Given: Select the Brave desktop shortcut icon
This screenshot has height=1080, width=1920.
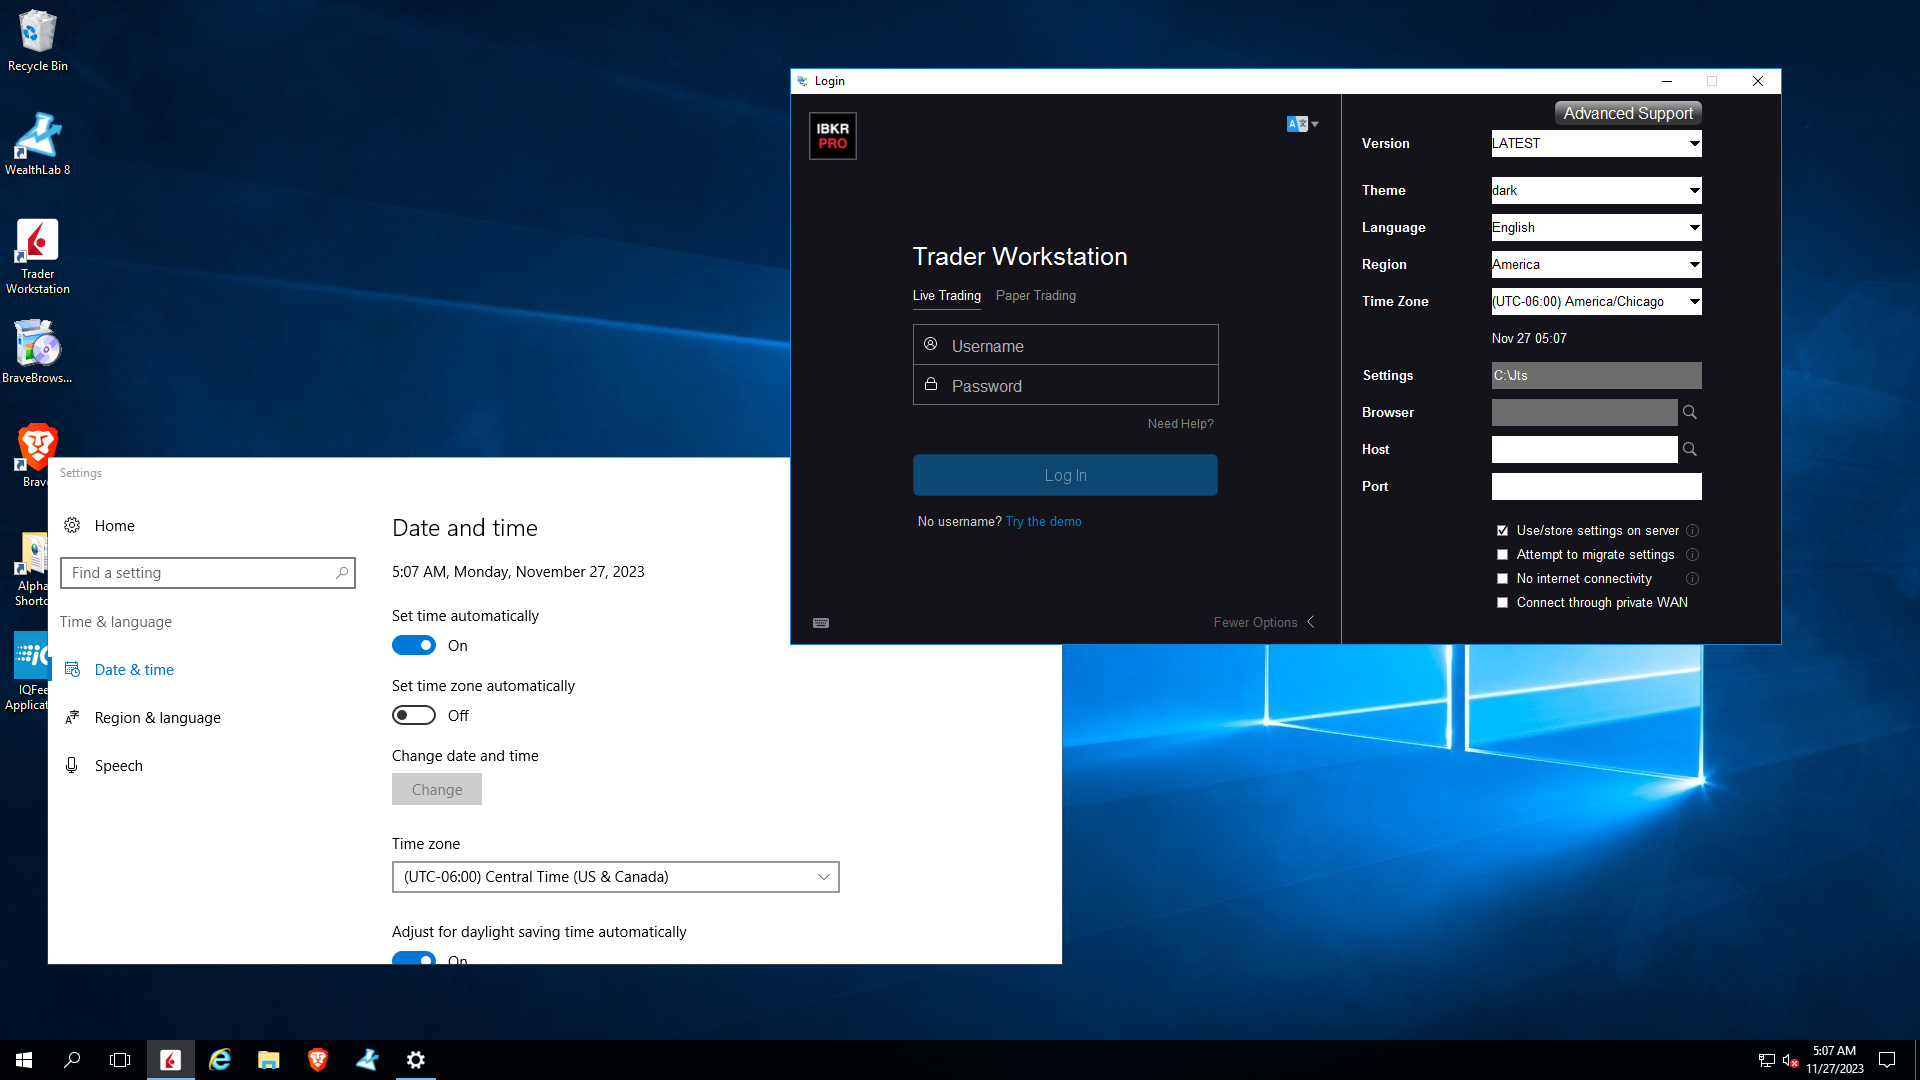Looking at the screenshot, I should (x=38, y=447).
